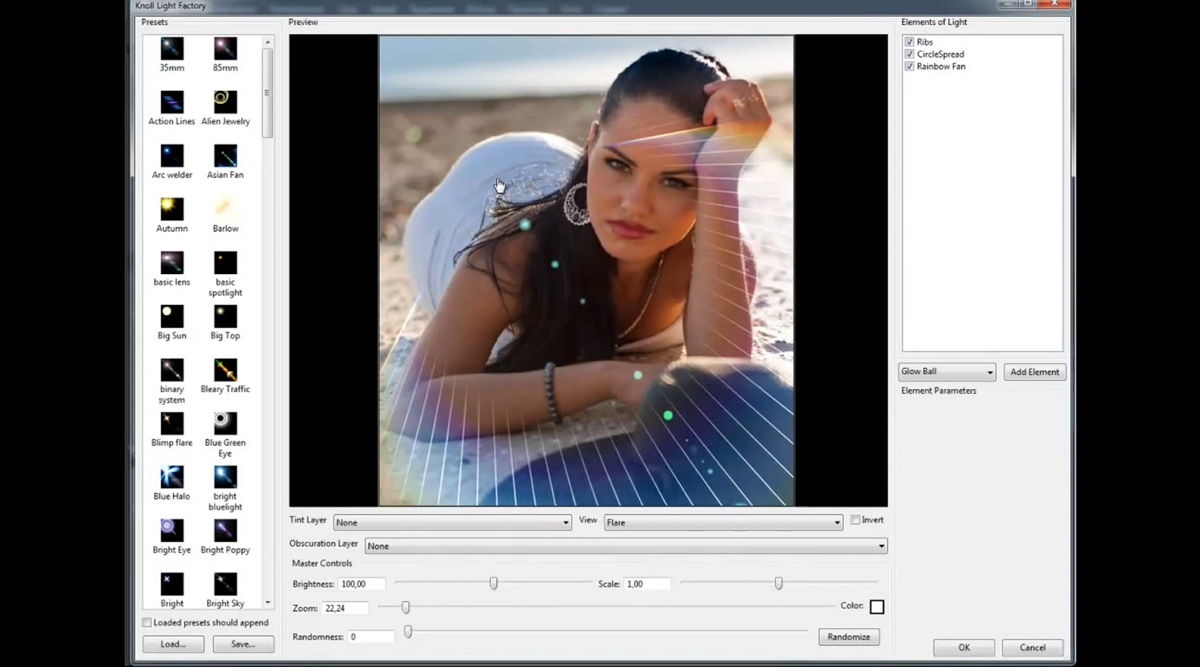Pick the Blue Green Eye preset

coord(225,423)
